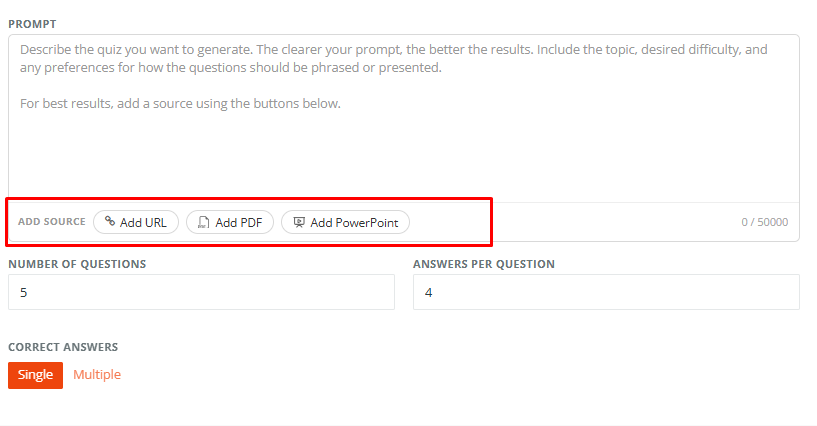Add a URL source
Image resolution: width=817 pixels, height=426 pixels.
[x=136, y=222]
